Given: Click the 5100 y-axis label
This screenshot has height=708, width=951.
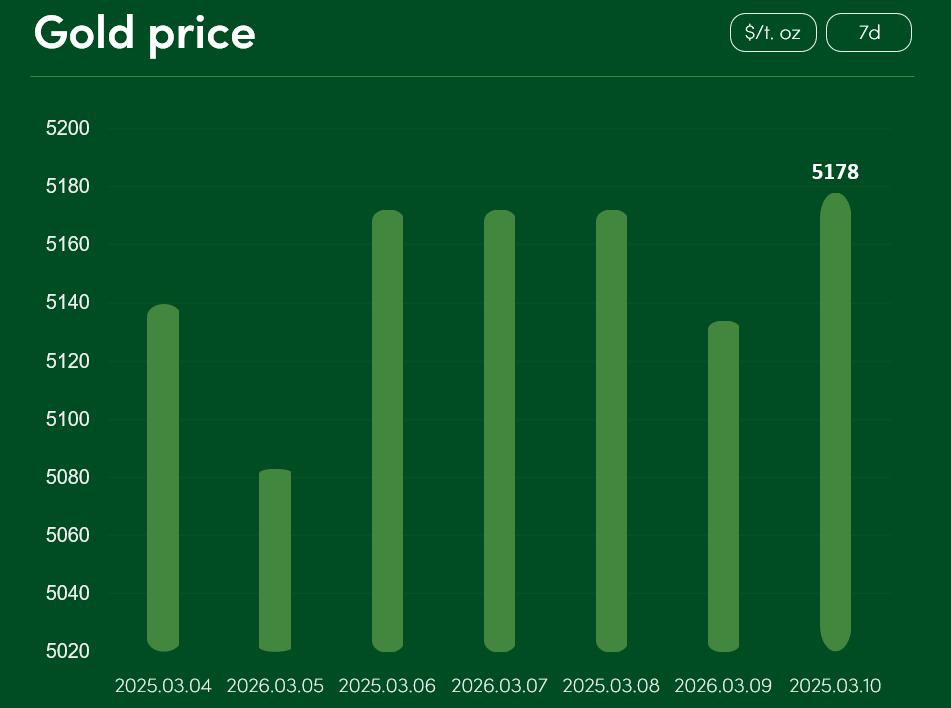Looking at the screenshot, I should tap(68, 419).
